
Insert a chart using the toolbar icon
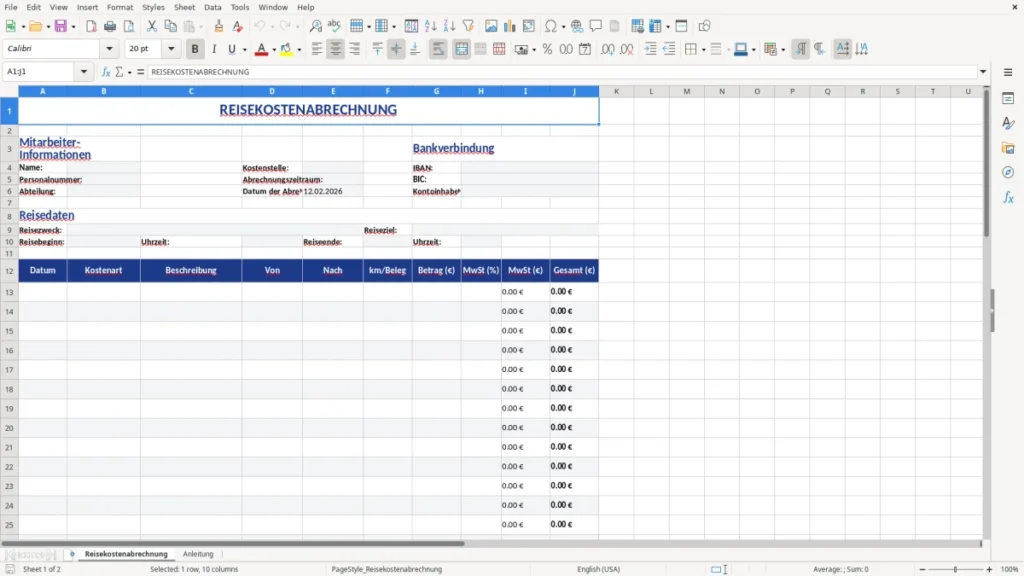(510, 26)
